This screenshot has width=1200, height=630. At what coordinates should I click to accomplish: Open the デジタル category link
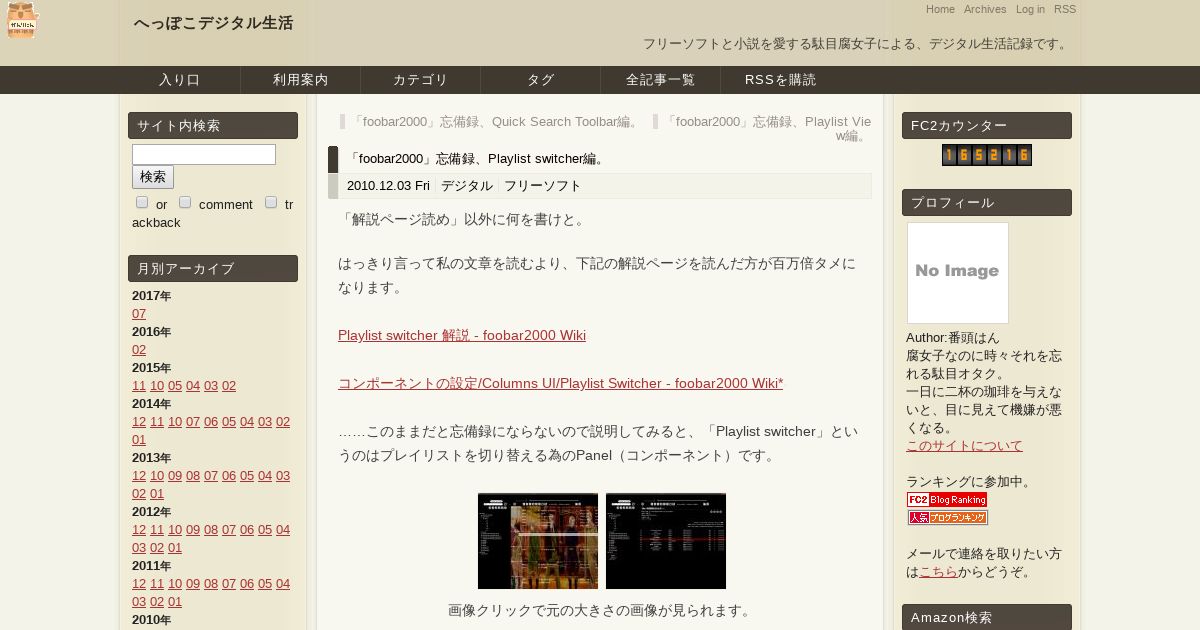coord(467,186)
